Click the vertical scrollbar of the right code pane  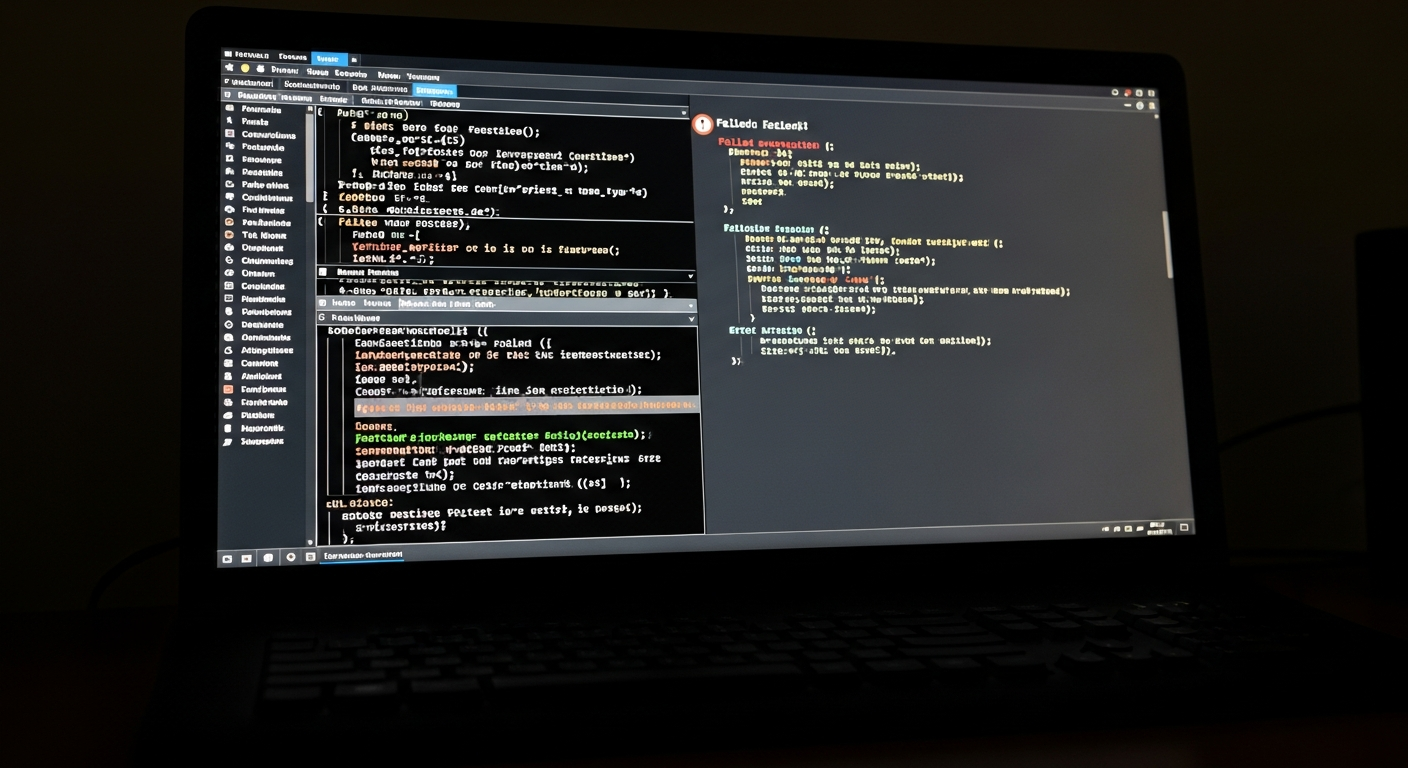(1167, 245)
